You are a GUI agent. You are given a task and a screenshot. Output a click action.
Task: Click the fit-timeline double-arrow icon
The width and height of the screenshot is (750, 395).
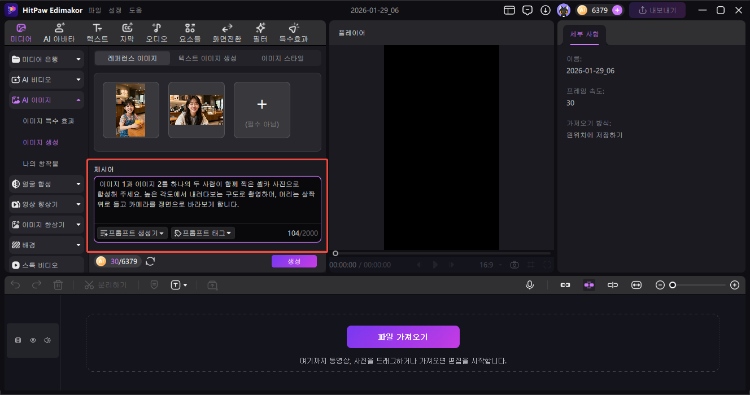[636, 285]
